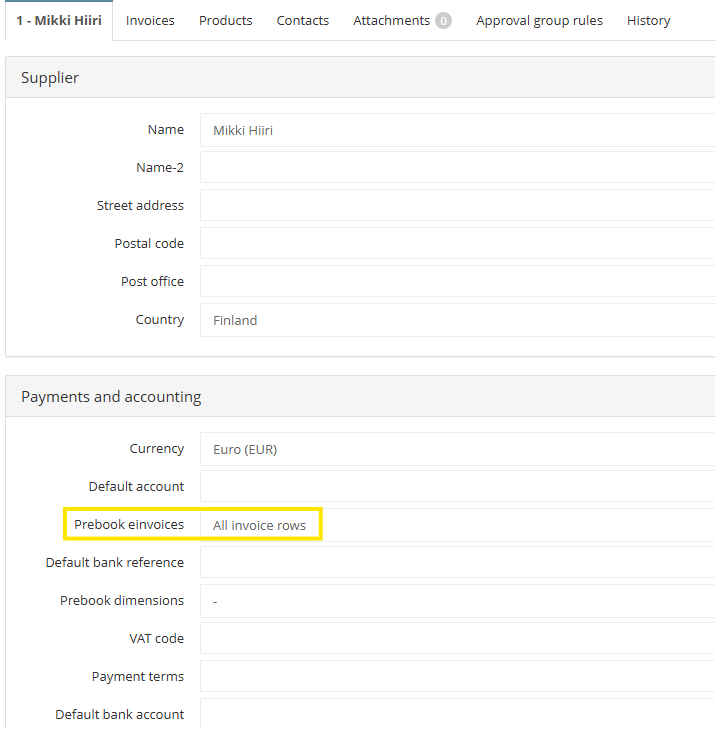Click the Default bank reference field
The image size is (715, 729).
457,563
